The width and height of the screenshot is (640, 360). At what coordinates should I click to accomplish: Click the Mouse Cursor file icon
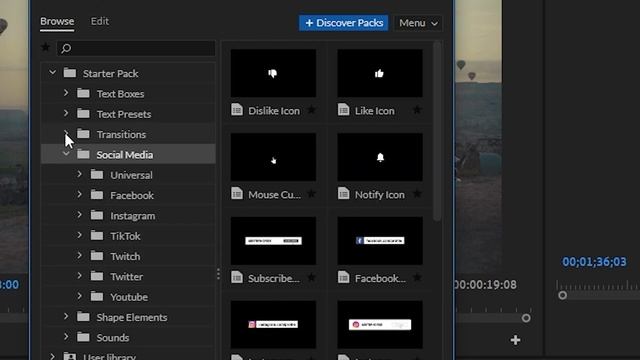tap(237, 193)
